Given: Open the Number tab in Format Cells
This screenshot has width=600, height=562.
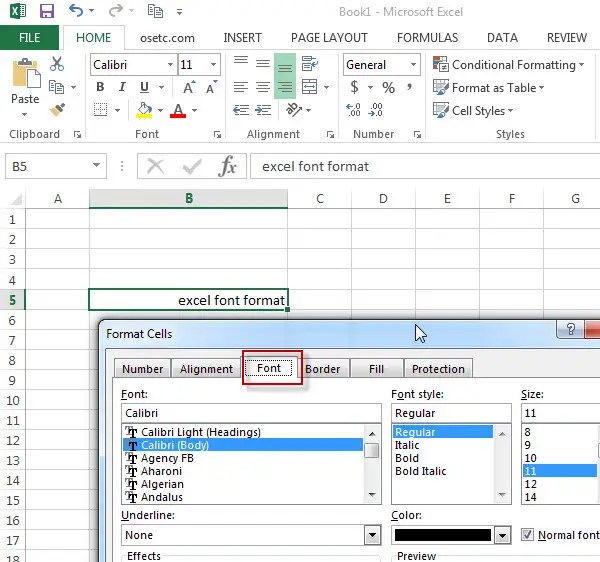Looking at the screenshot, I should coord(142,369).
